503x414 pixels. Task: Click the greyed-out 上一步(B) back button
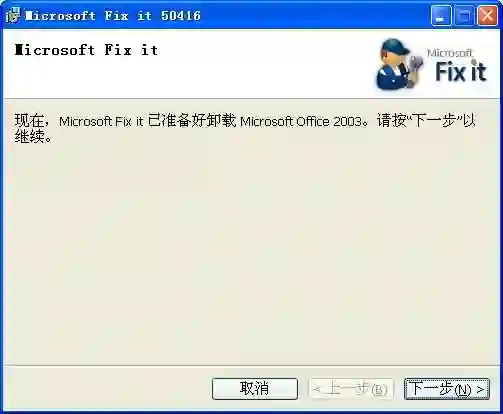coord(351,389)
